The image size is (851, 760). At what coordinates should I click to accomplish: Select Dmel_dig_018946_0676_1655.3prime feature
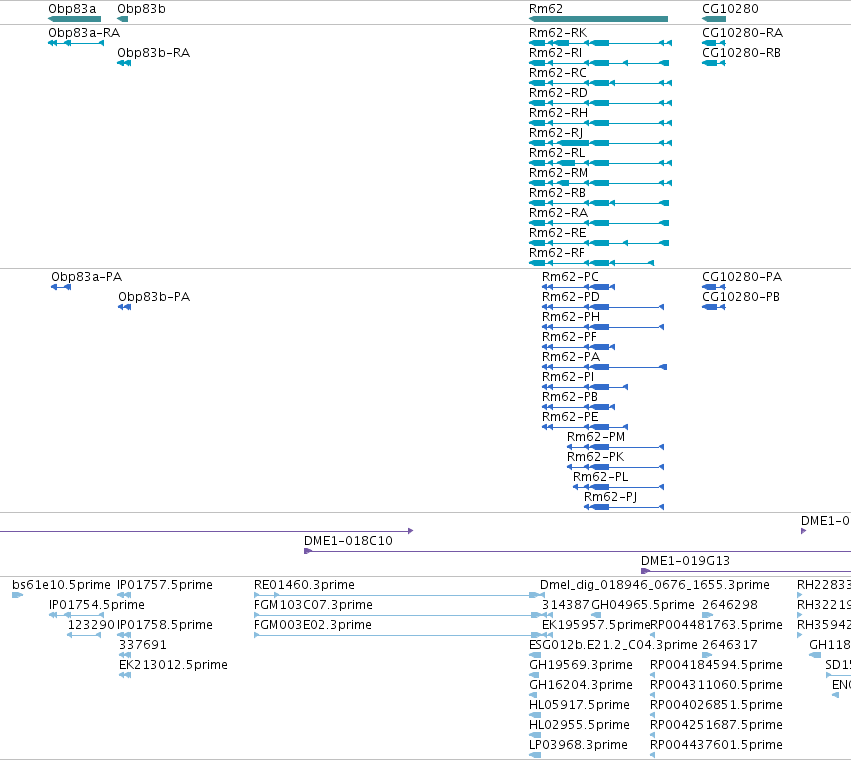point(655,585)
